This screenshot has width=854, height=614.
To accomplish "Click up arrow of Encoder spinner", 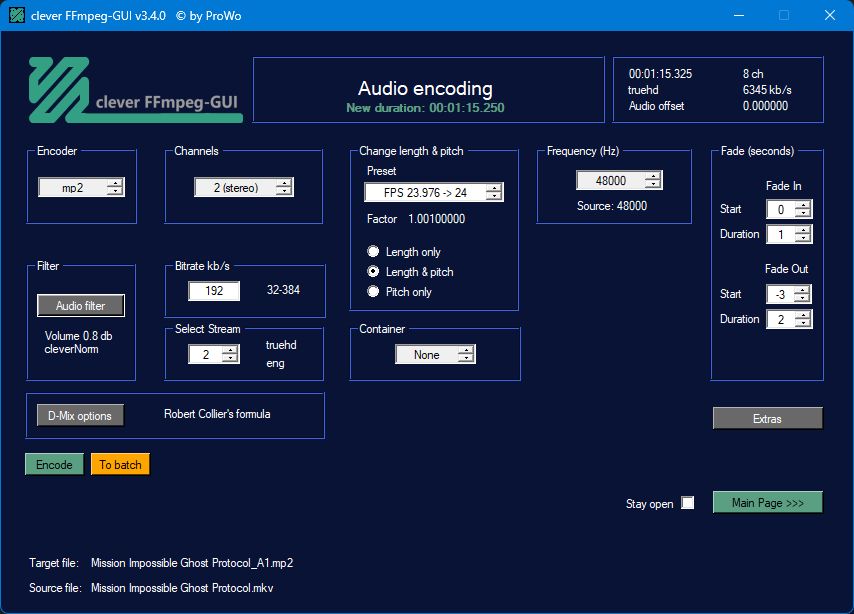I will point(114,183).
